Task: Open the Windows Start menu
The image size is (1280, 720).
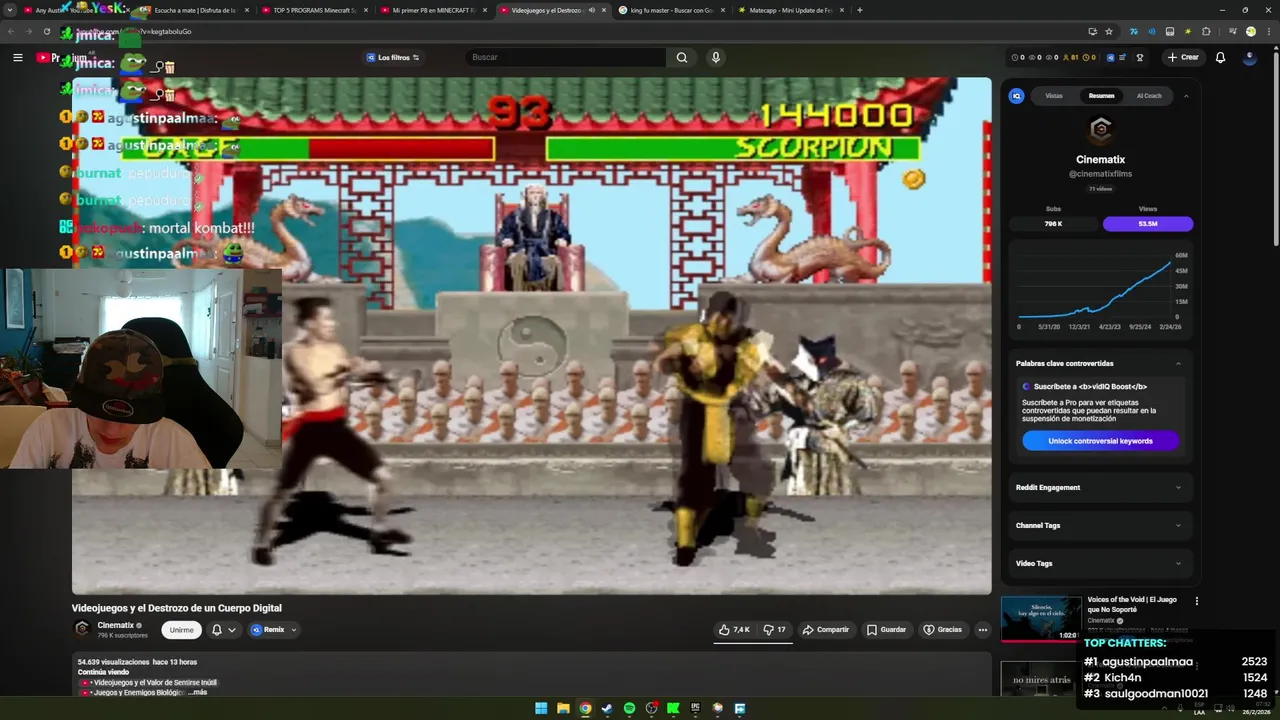Action: pos(541,708)
